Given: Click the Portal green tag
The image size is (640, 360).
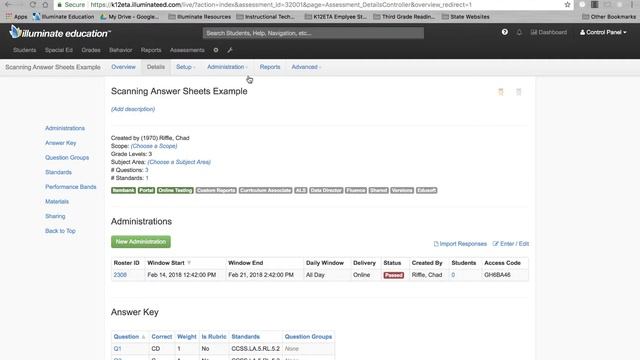Looking at the screenshot, I should pyautogui.click(x=147, y=190).
